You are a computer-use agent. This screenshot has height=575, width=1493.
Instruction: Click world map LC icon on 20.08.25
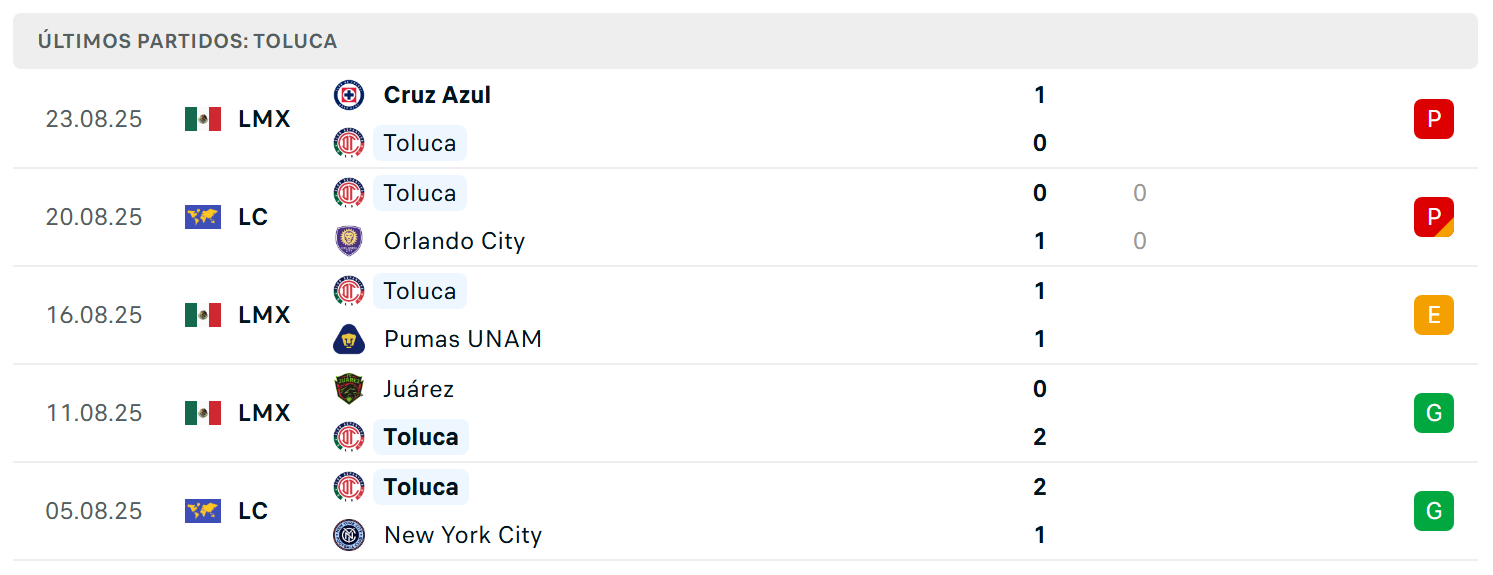pyautogui.click(x=203, y=217)
